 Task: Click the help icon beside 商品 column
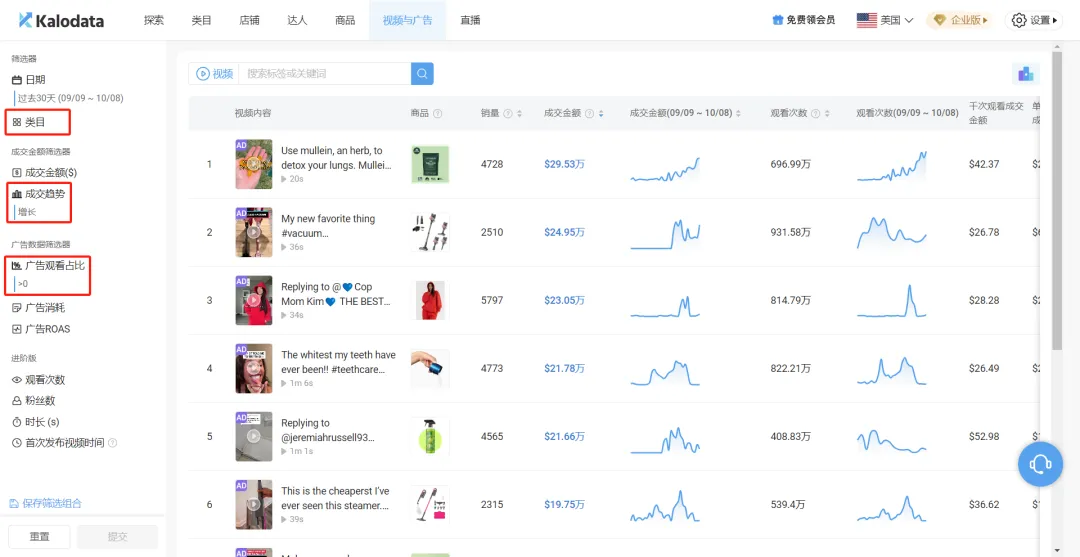[437, 114]
